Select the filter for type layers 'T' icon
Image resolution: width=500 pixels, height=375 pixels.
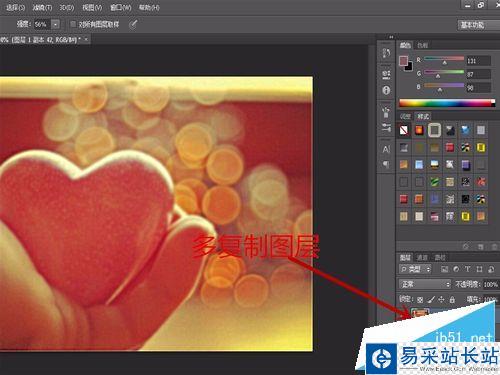tap(467, 269)
